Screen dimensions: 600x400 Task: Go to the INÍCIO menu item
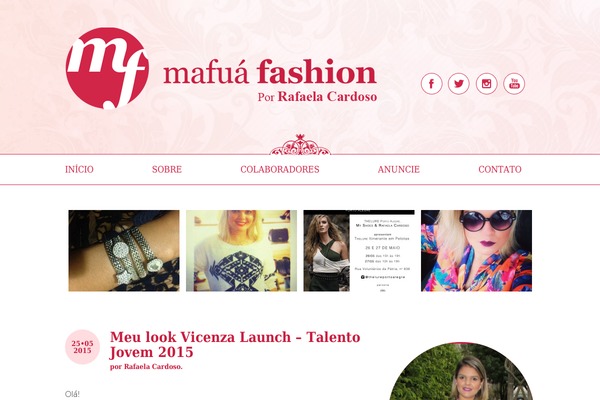point(79,169)
